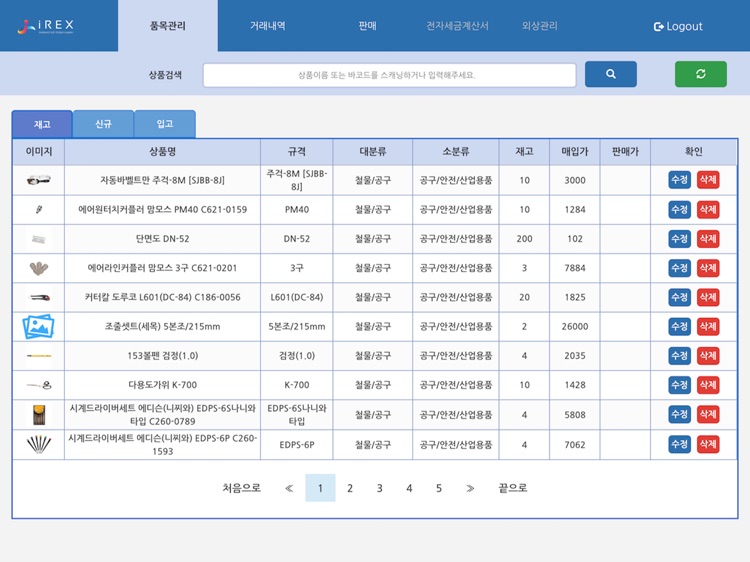750x562 pixels.
Task: Click the 상품명 column header
Action: coord(163,152)
